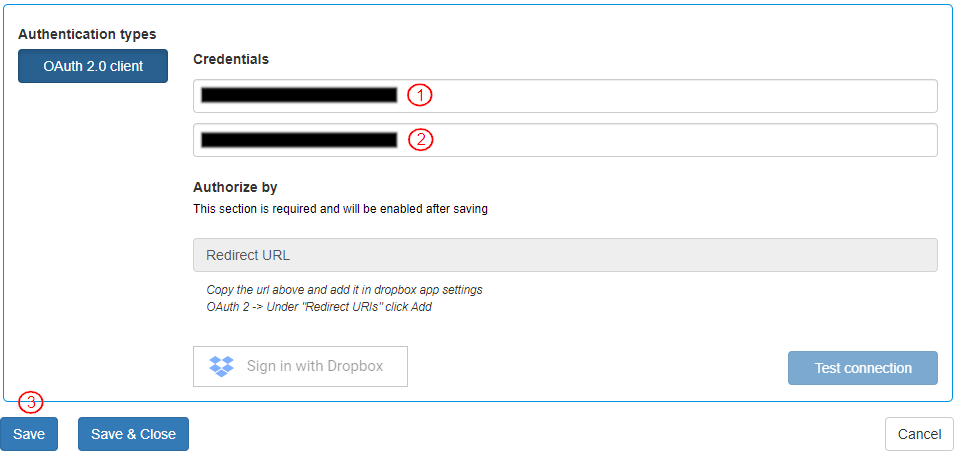Click the Save & Close button

(x=133, y=434)
